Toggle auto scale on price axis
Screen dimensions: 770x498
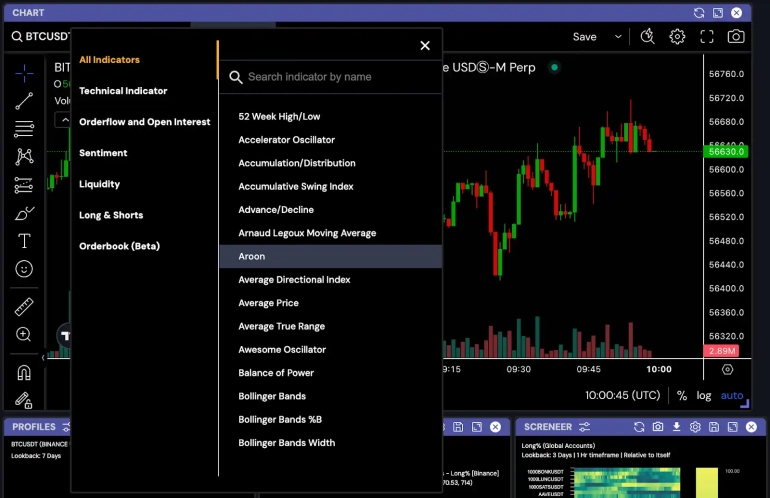tap(732, 395)
